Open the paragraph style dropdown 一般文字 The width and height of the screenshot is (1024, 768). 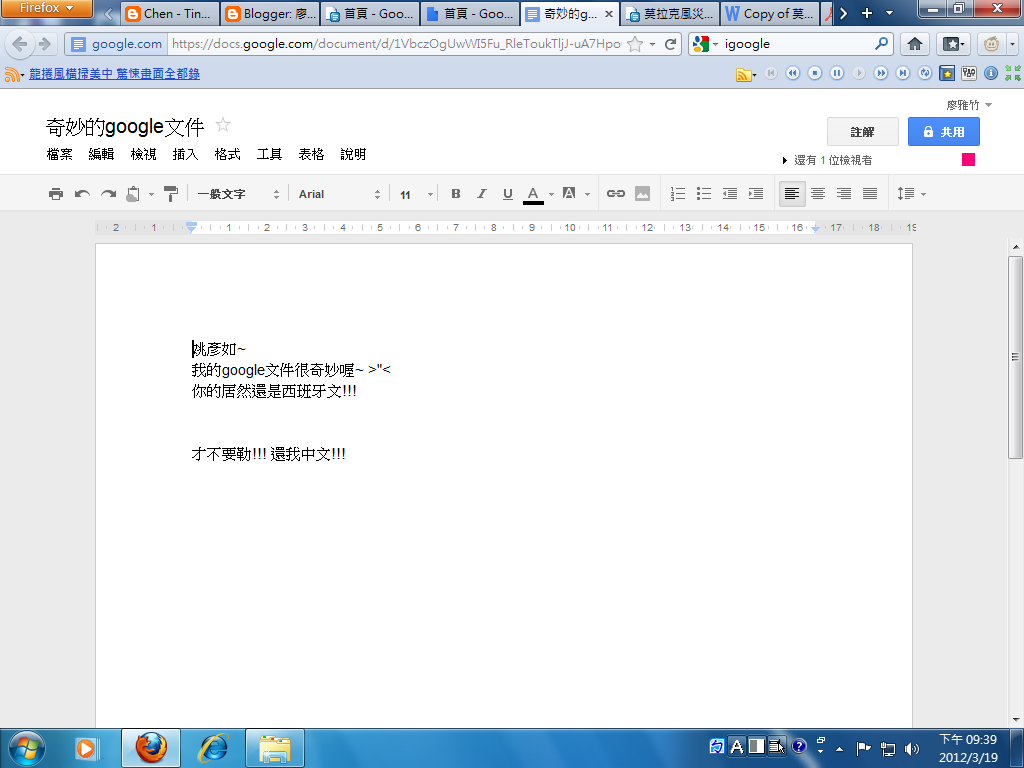(238, 194)
